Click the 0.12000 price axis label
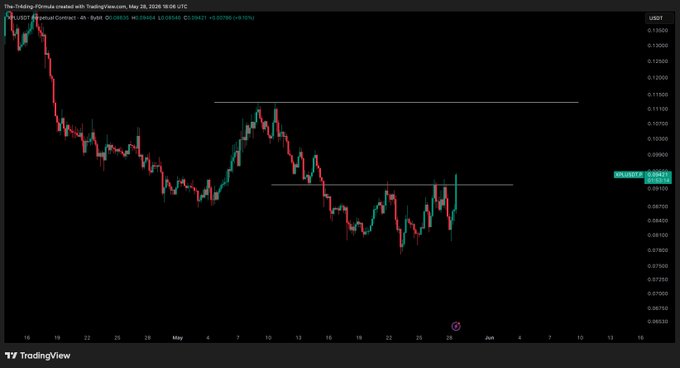Screen dimensions: 680x368 (657, 78)
